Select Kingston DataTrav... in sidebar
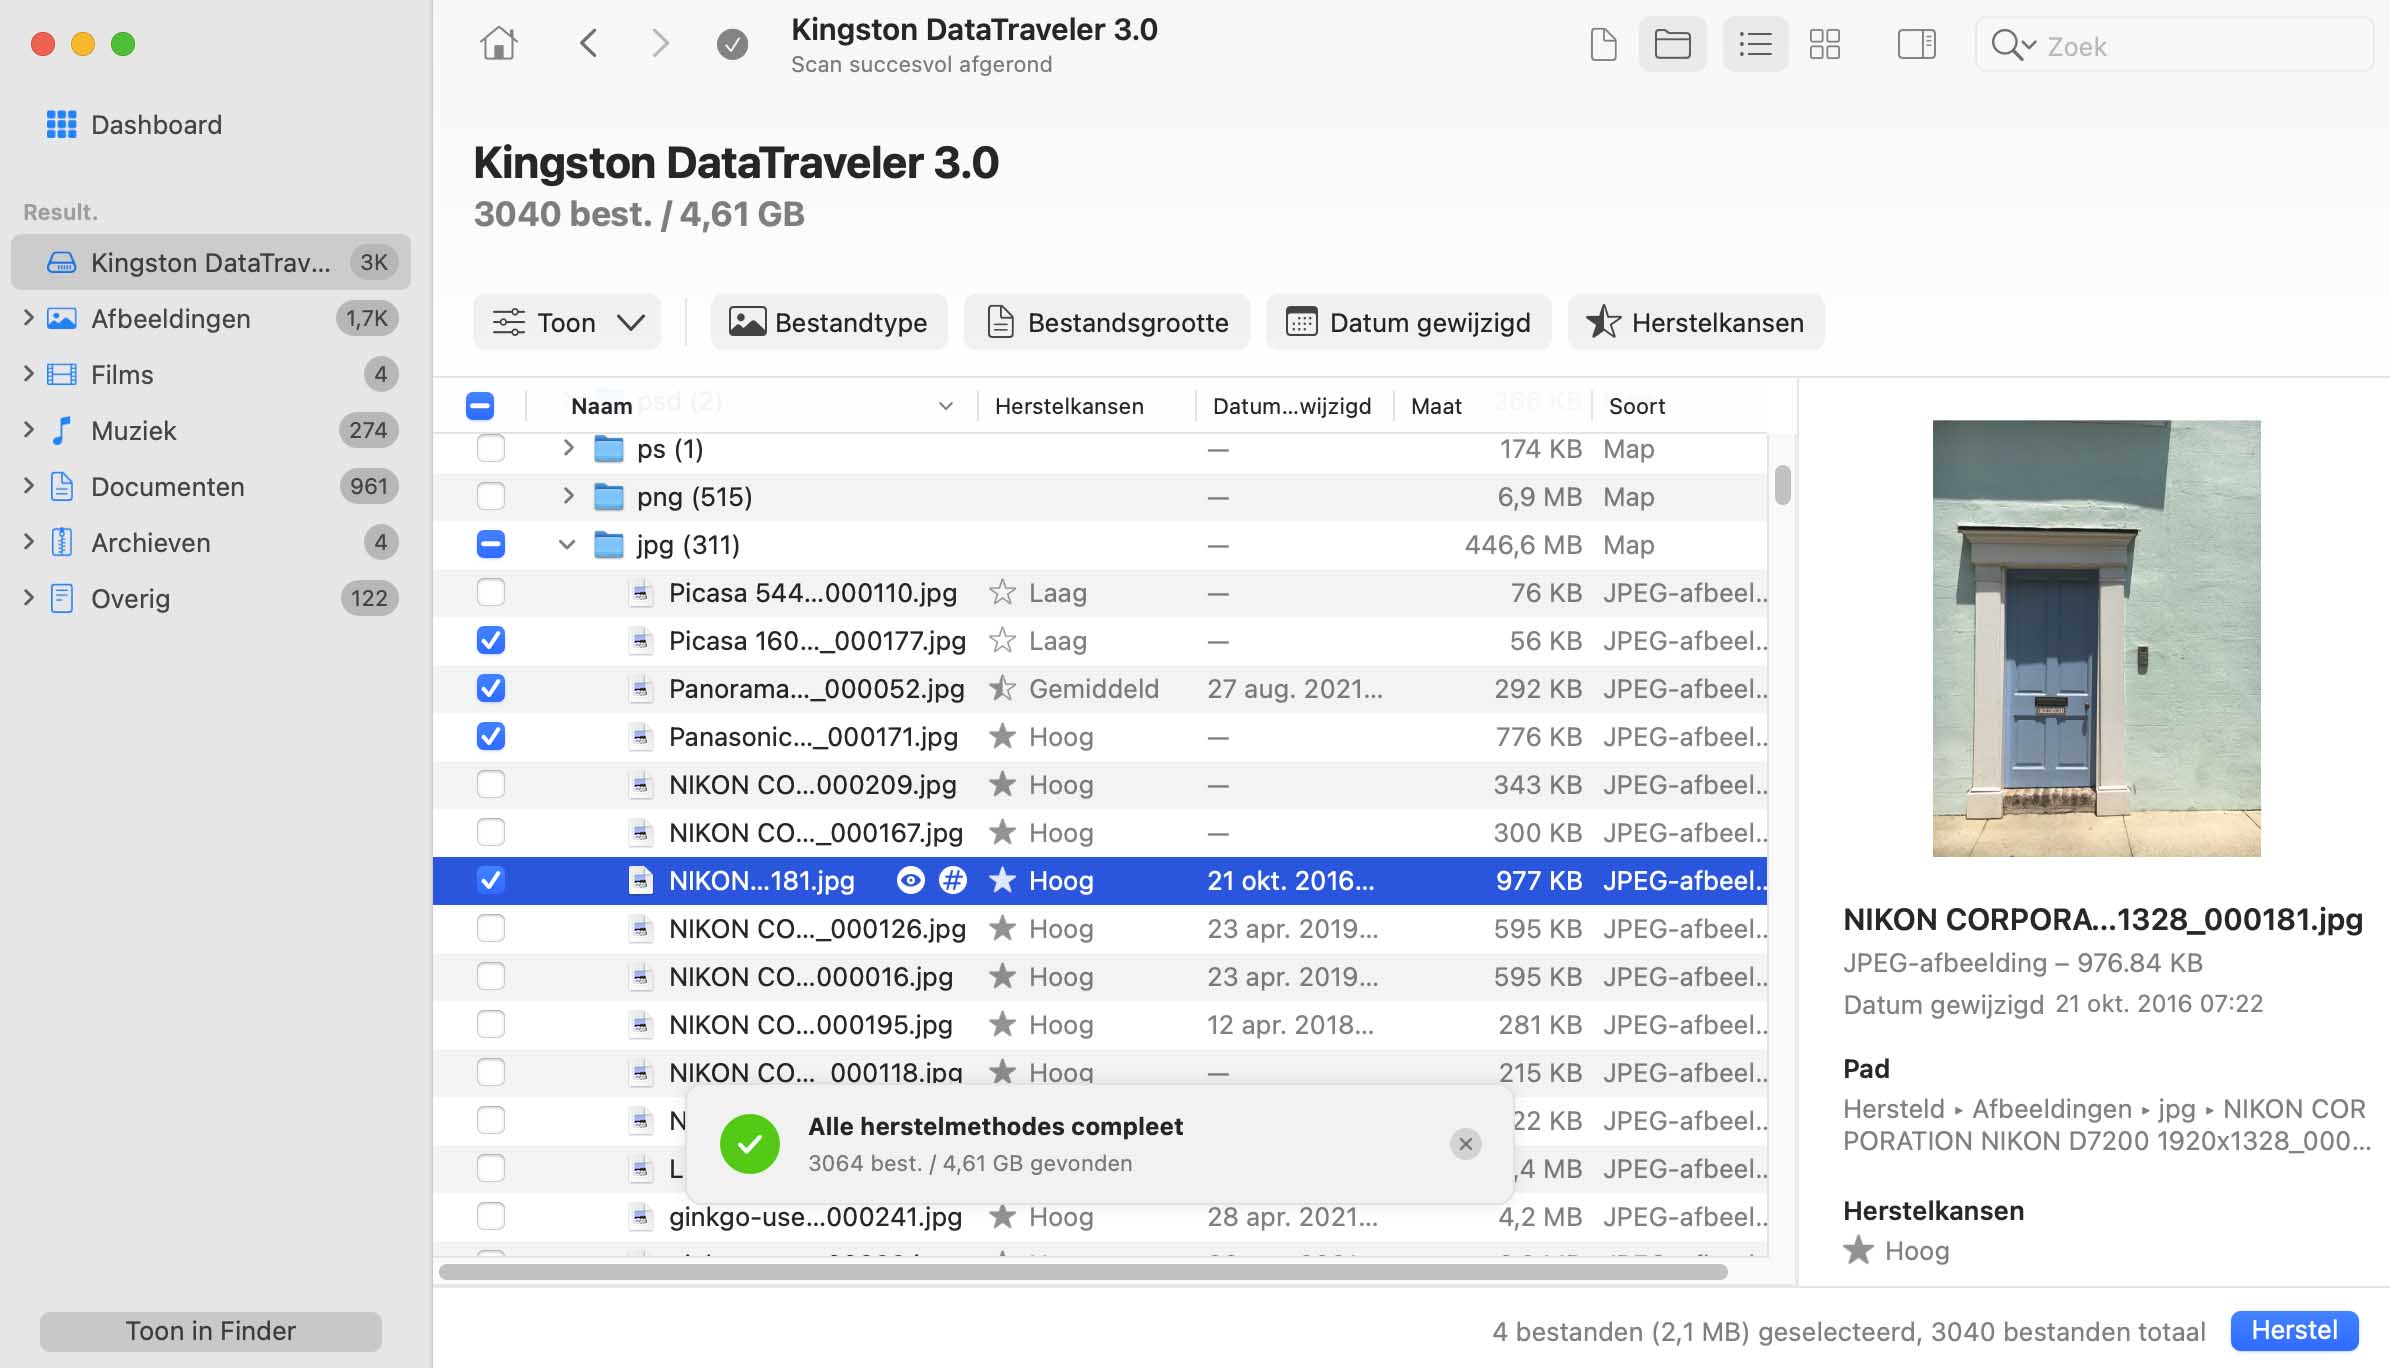Screen dimensions: 2390x1368 (x=211, y=262)
